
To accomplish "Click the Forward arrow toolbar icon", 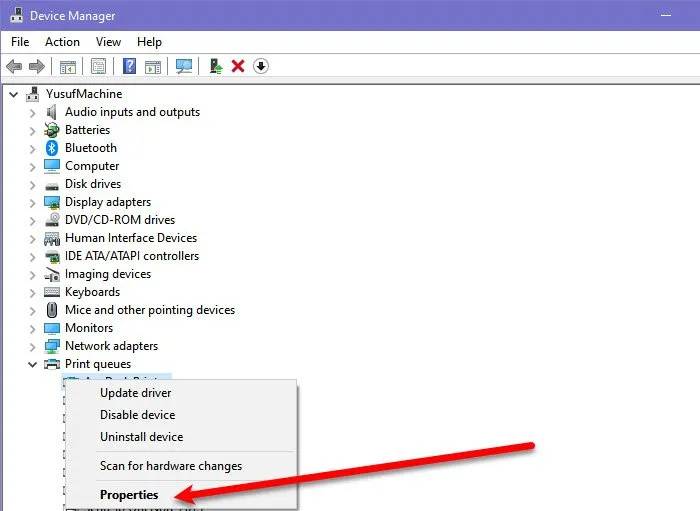I will point(37,66).
